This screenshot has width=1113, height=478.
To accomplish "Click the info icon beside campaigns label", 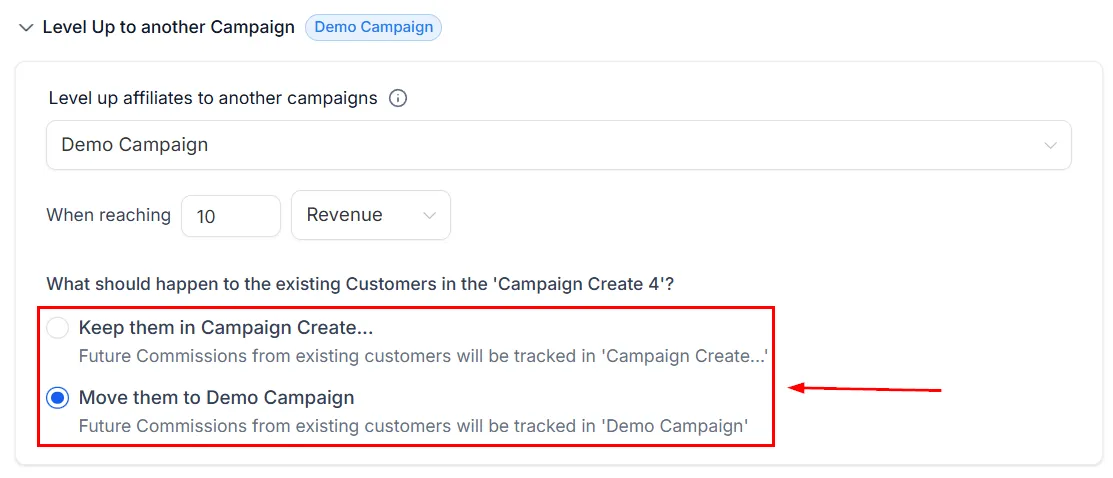I will pyautogui.click(x=398, y=99).
